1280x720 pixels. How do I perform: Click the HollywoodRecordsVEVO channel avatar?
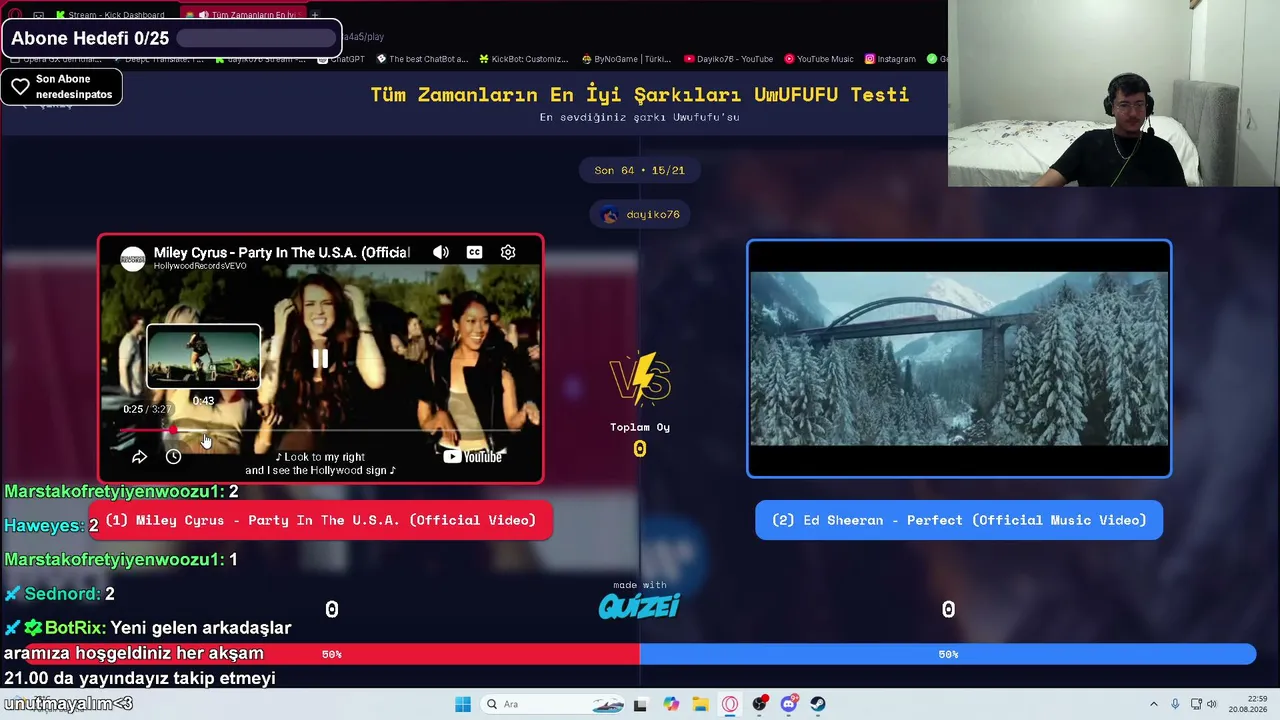133,258
